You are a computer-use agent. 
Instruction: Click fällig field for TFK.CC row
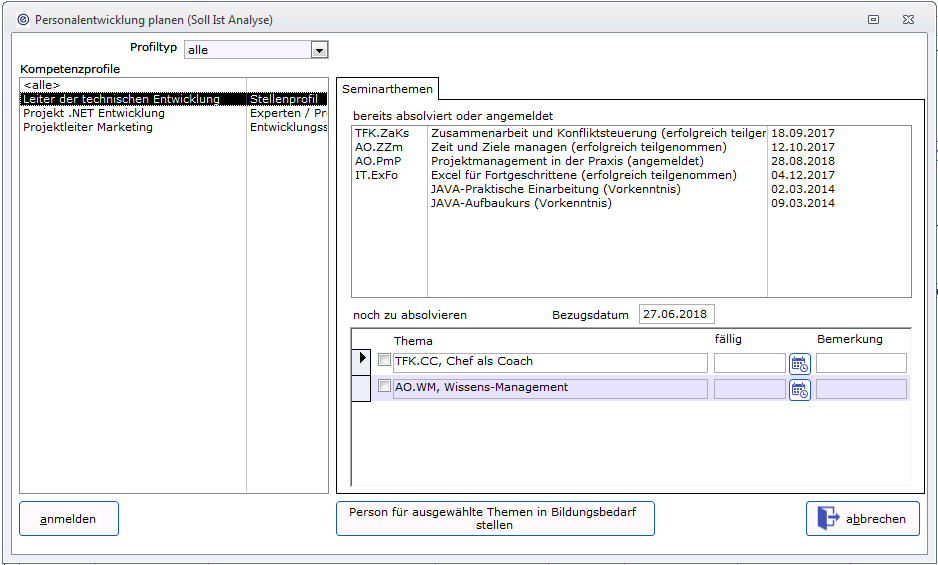pyautogui.click(x=749, y=362)
